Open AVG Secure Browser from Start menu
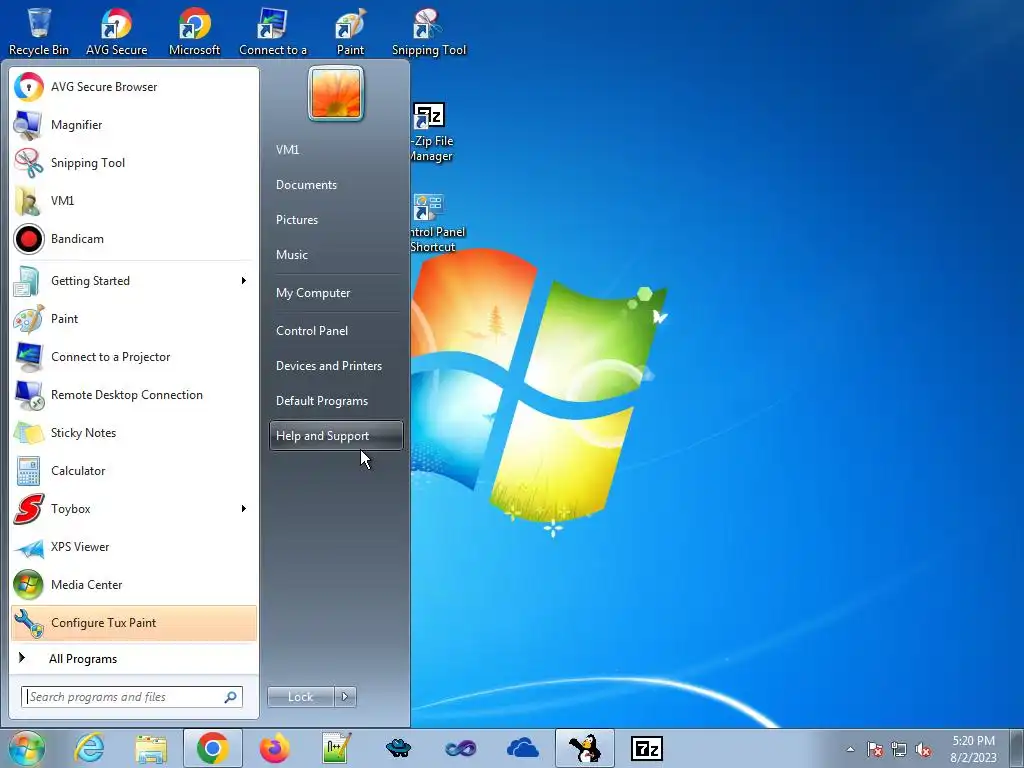1024x768 pixels. 134,87
